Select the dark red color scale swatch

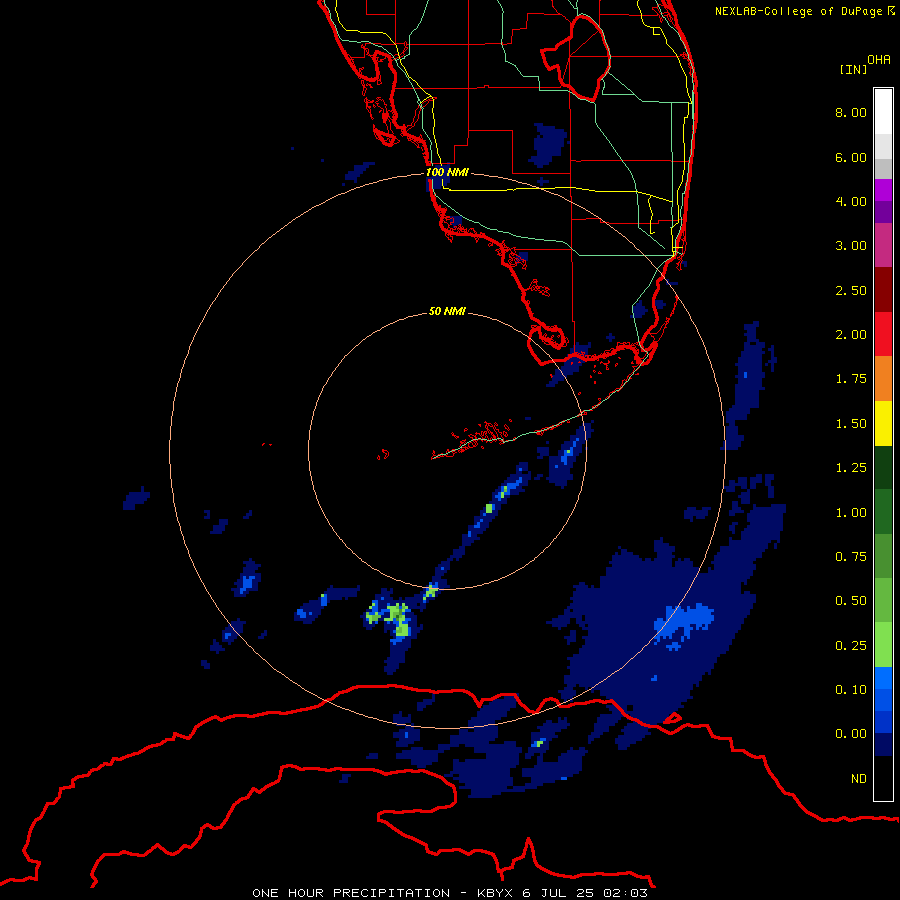click(883, 290)
